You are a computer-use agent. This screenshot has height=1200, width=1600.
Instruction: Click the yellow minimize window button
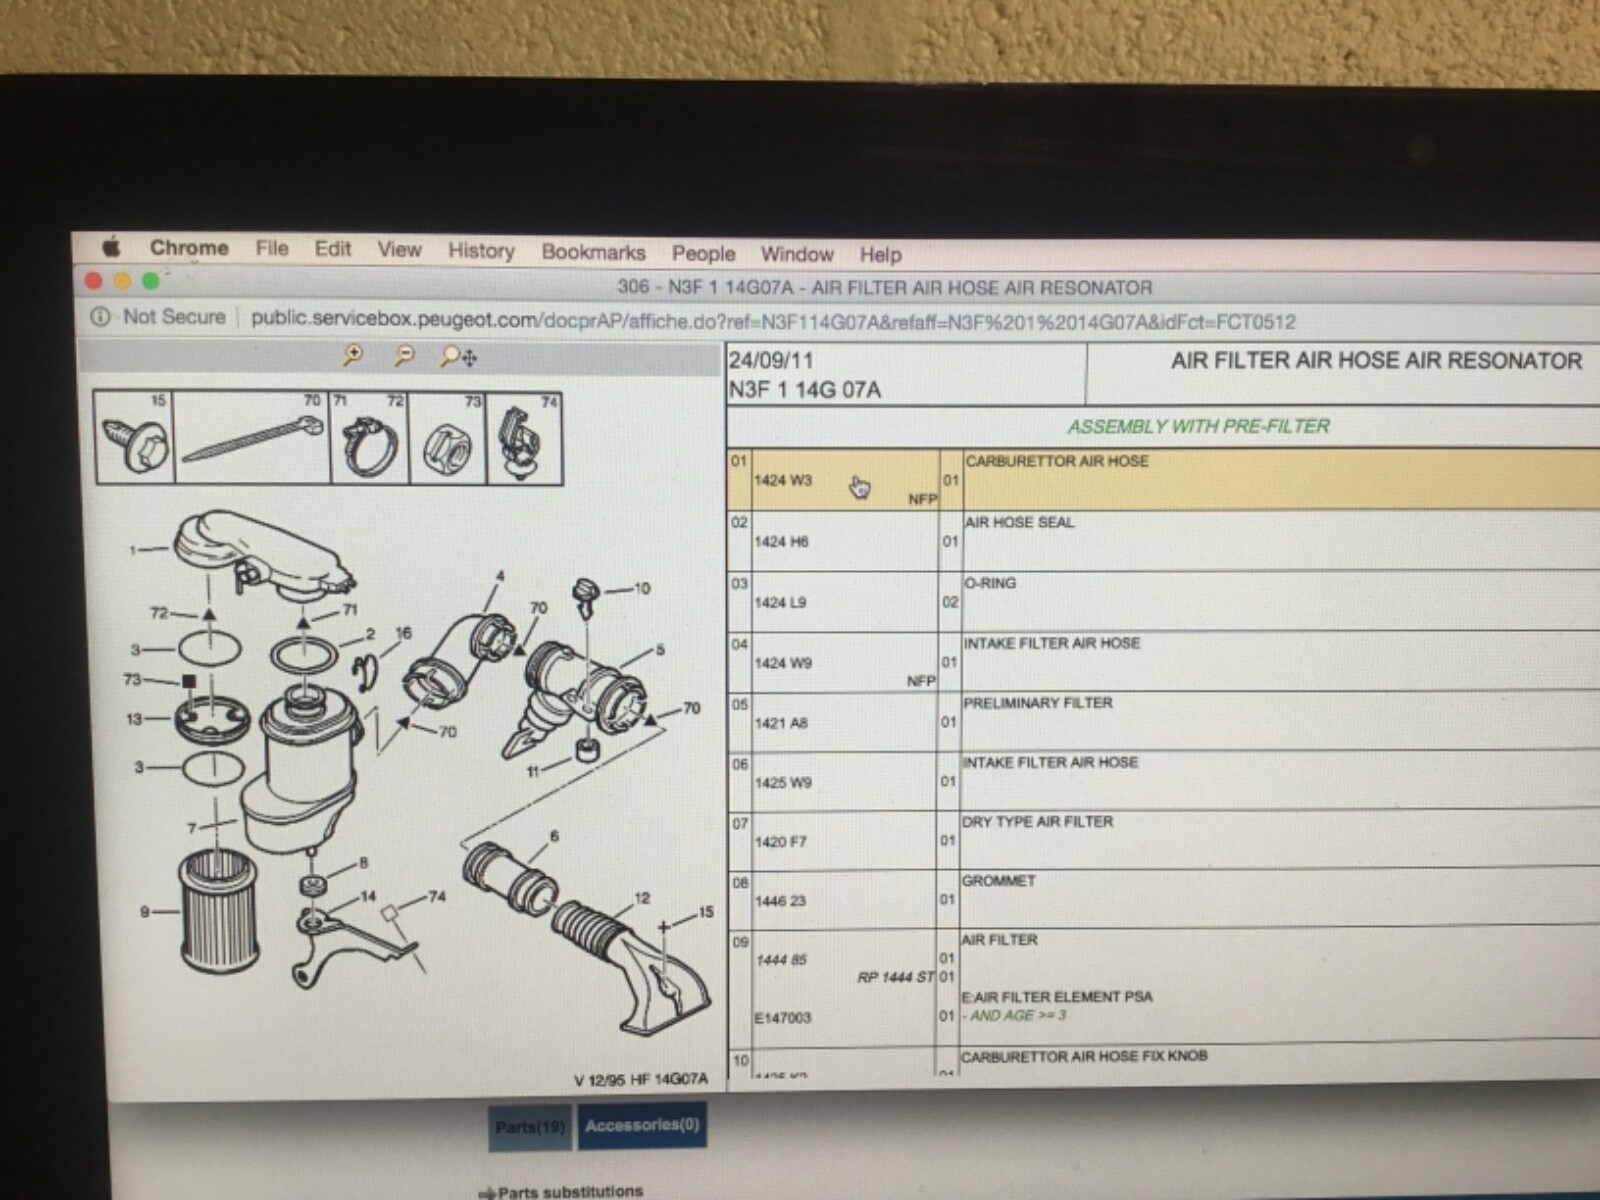click(x=122, y=282)
